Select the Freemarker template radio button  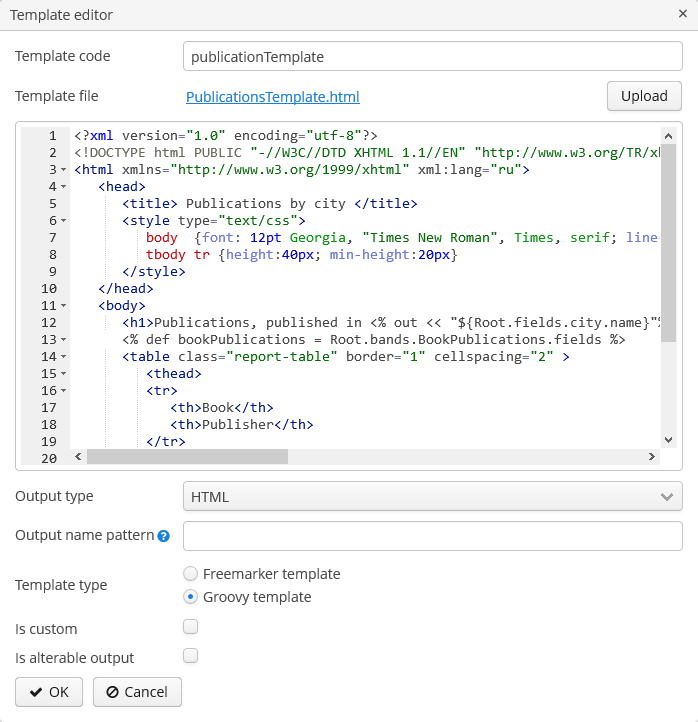[x=191, y=574]
